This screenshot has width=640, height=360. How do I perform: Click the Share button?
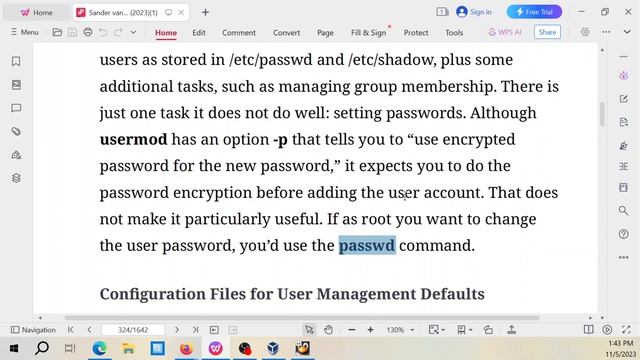[x=547, y=32]
